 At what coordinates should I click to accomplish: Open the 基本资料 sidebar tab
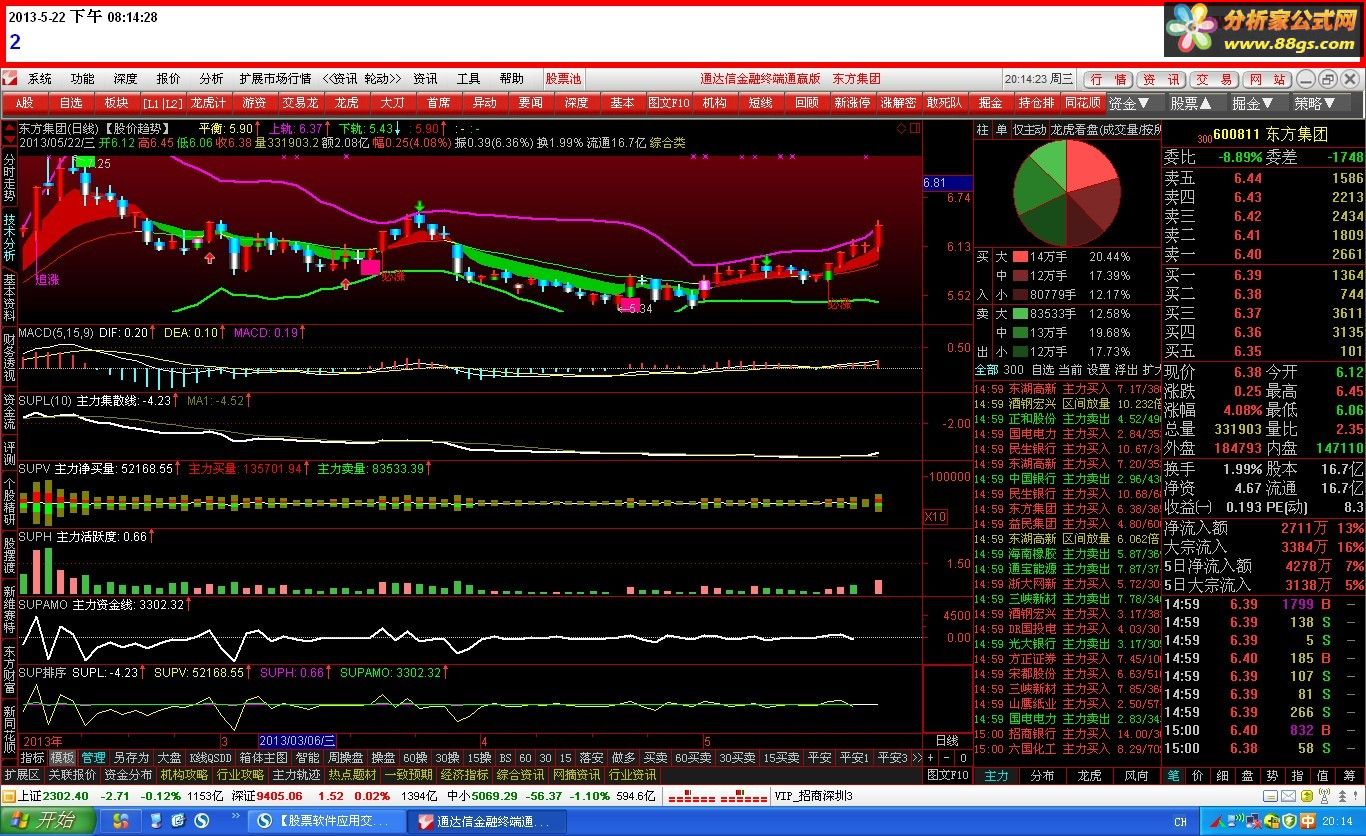[x=9, y=297]
